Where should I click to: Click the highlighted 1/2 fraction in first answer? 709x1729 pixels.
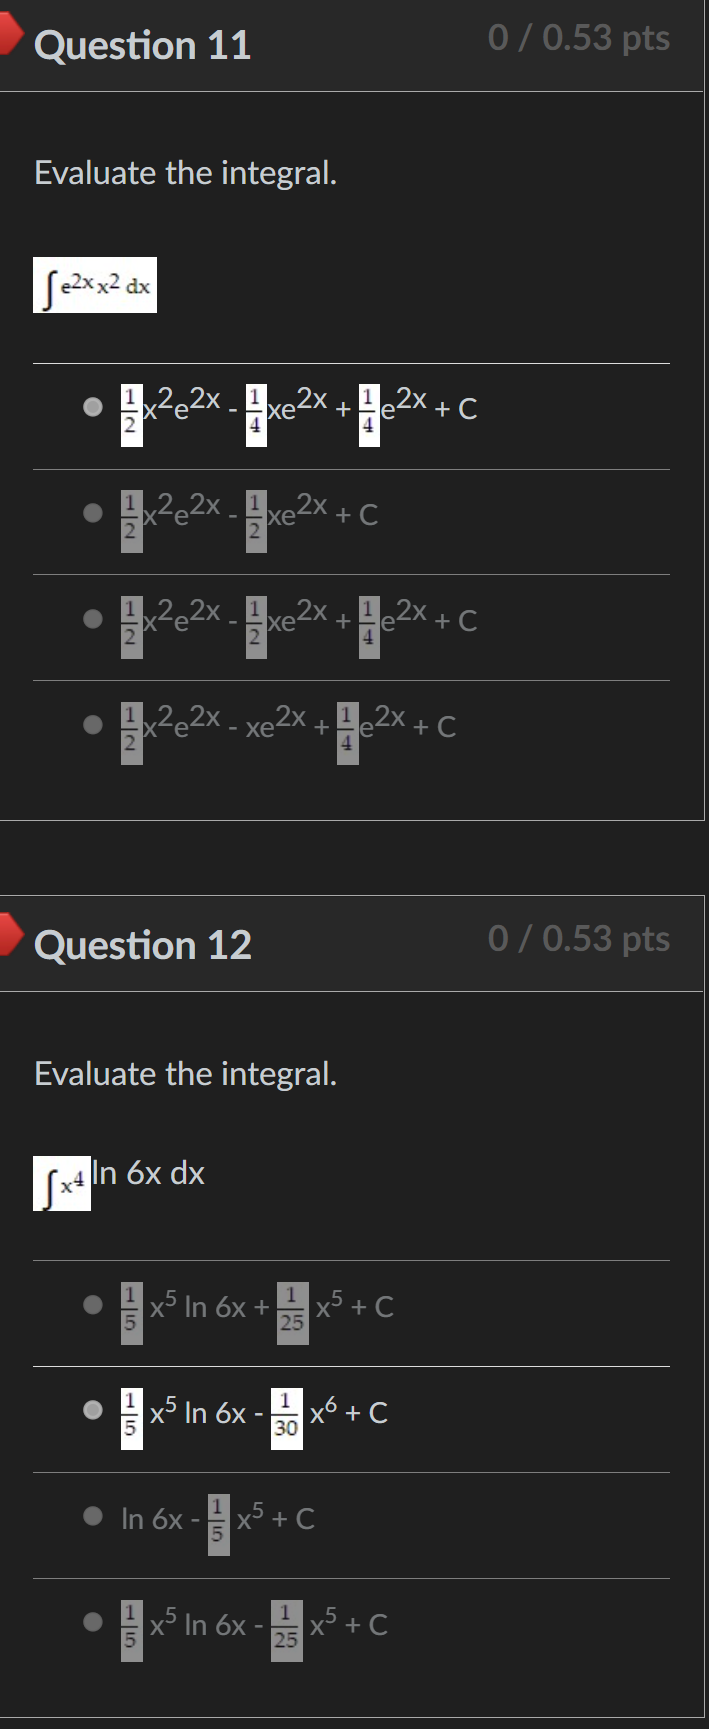[x=130, y=408]
